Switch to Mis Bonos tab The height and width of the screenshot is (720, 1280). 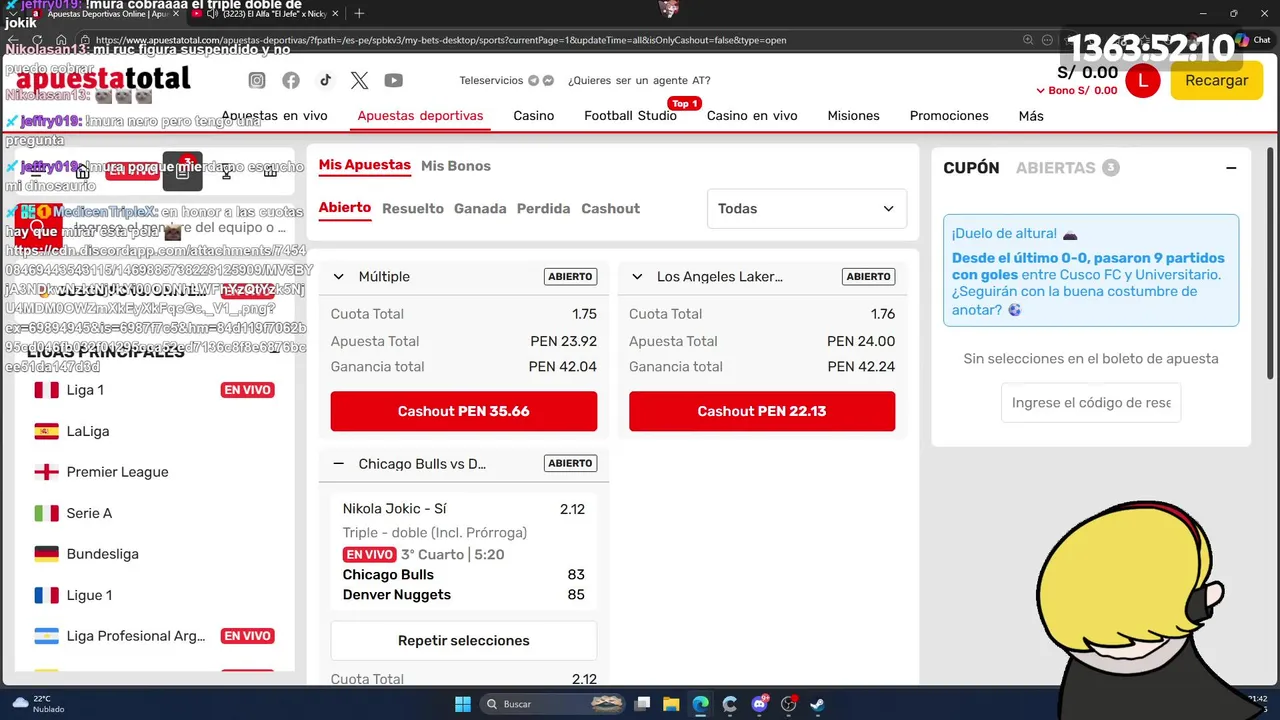click(456, 166)
